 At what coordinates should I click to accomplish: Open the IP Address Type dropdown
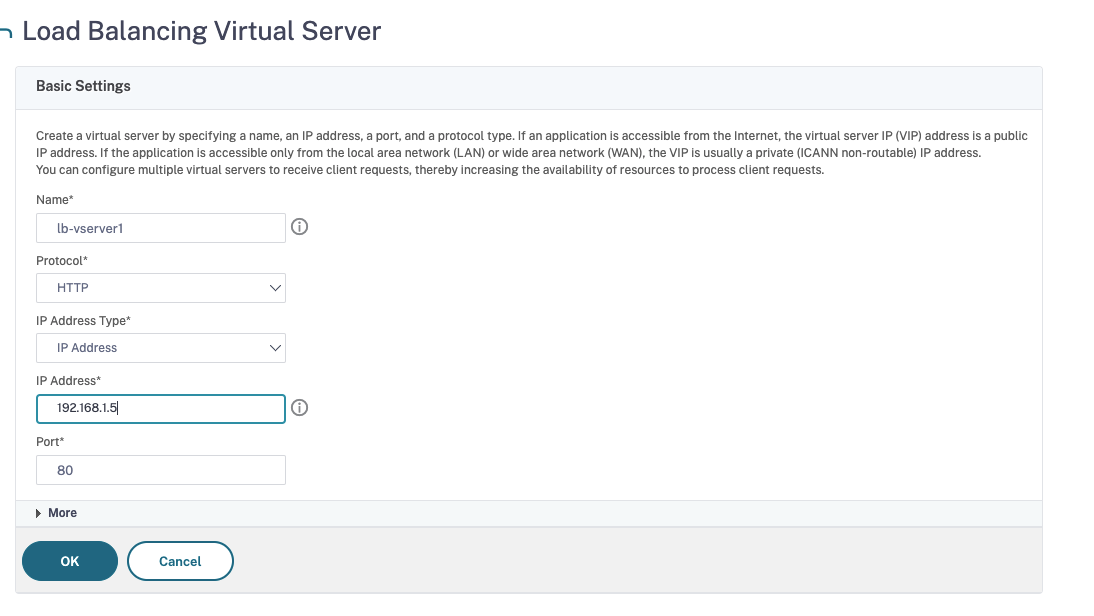pyautogui.click(x=160, y=348)
